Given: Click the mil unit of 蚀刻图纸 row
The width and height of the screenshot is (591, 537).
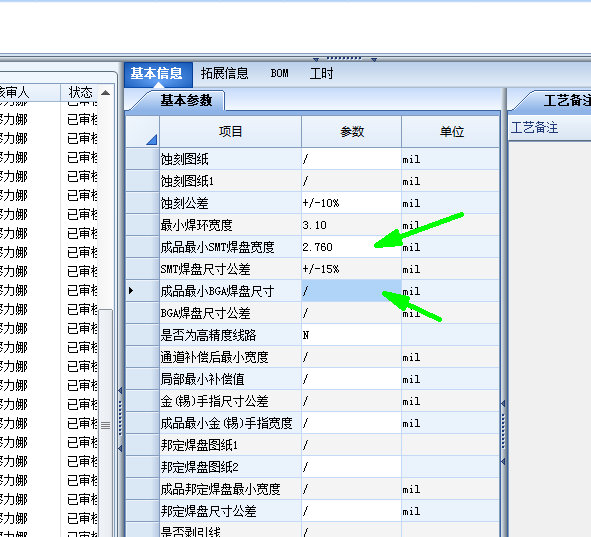Looking at the screenshot, I should tap(411, 159).
